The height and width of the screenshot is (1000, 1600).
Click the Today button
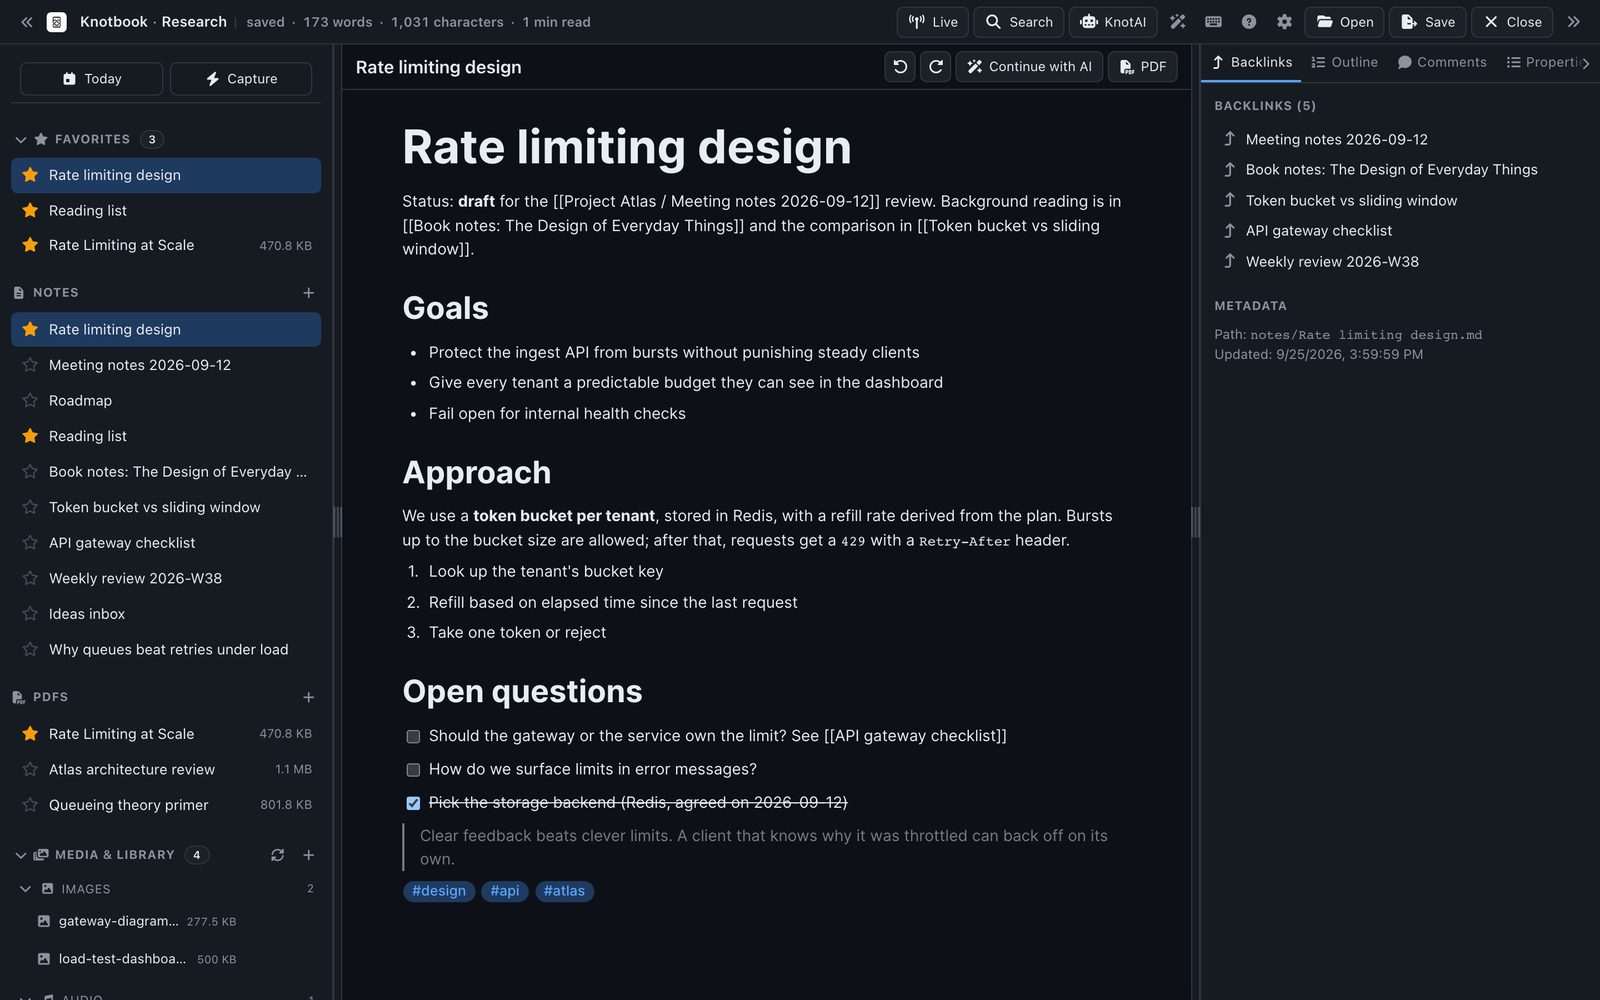[x=91, y=79]
